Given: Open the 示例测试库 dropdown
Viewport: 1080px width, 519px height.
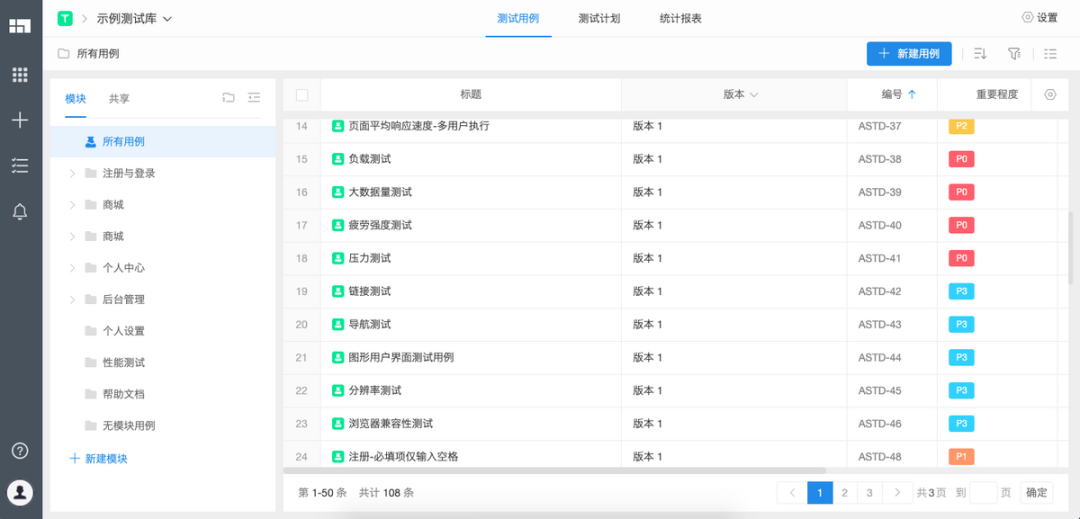Looking at the screenshot, I should (134, 19).
